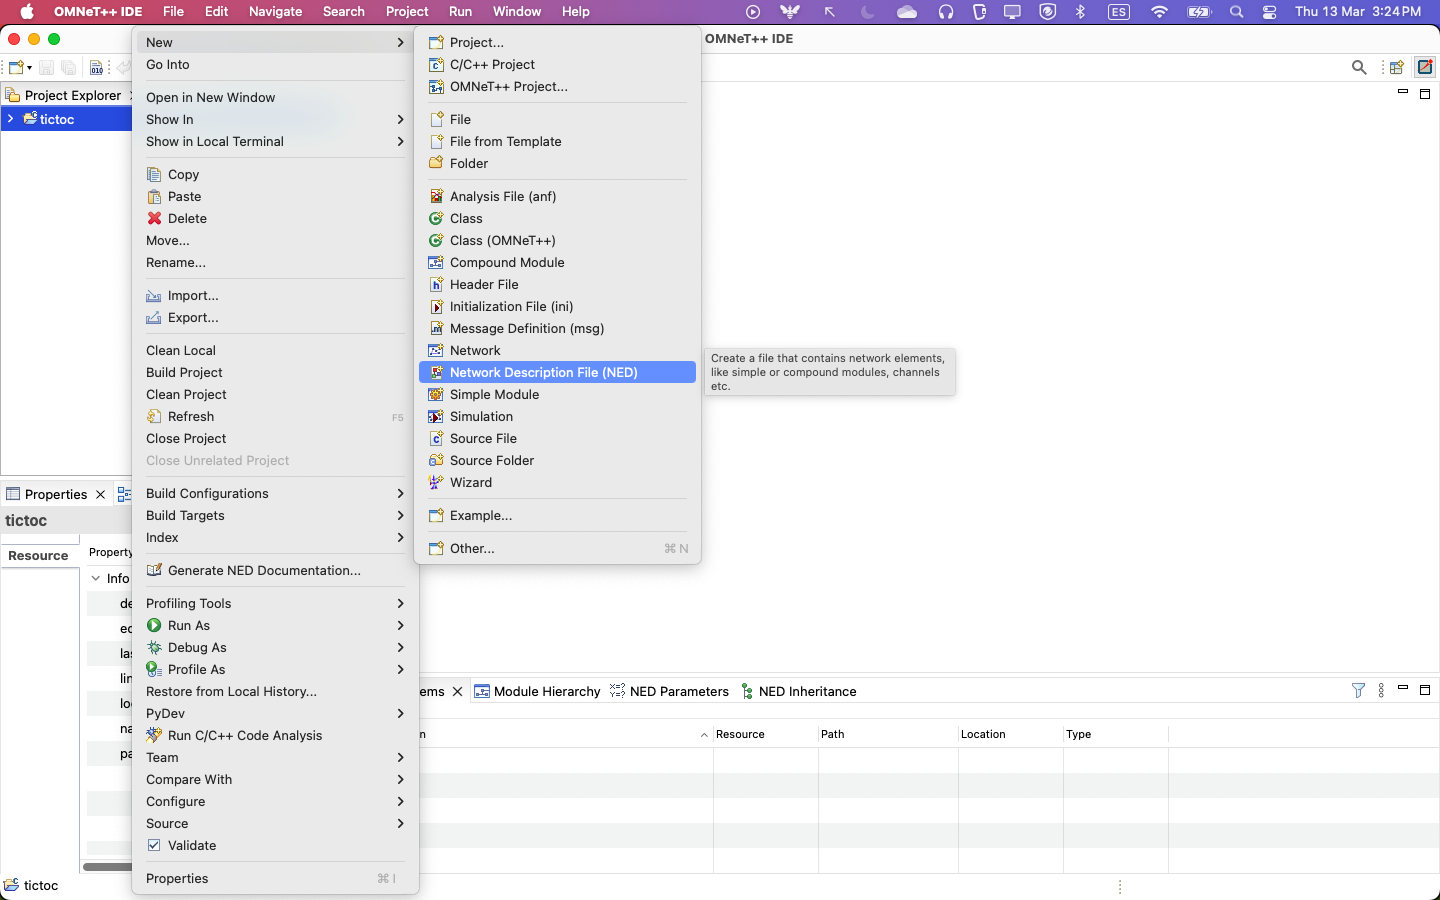Open Other... new wizard entry
The width and height of the screenshot is (1440, 900).
[x=557, y=548]
